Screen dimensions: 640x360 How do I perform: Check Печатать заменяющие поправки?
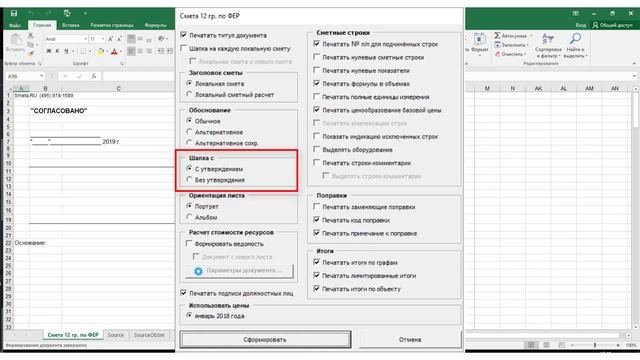[x=317, y=207]
